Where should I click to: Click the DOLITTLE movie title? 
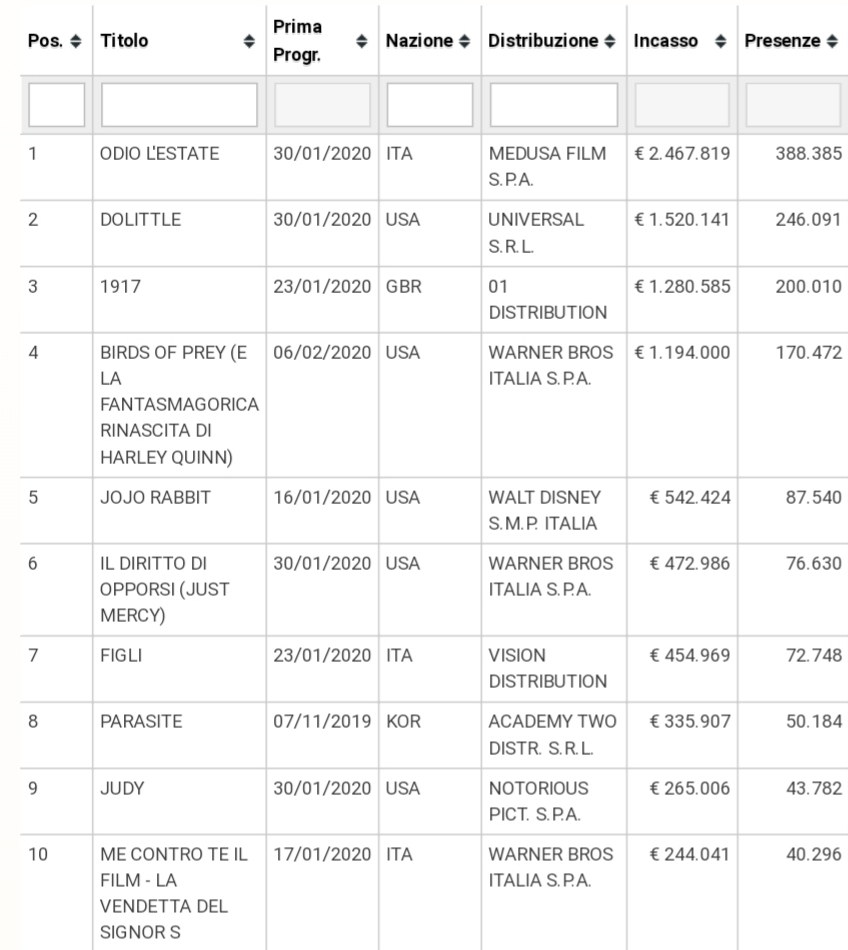141,221
